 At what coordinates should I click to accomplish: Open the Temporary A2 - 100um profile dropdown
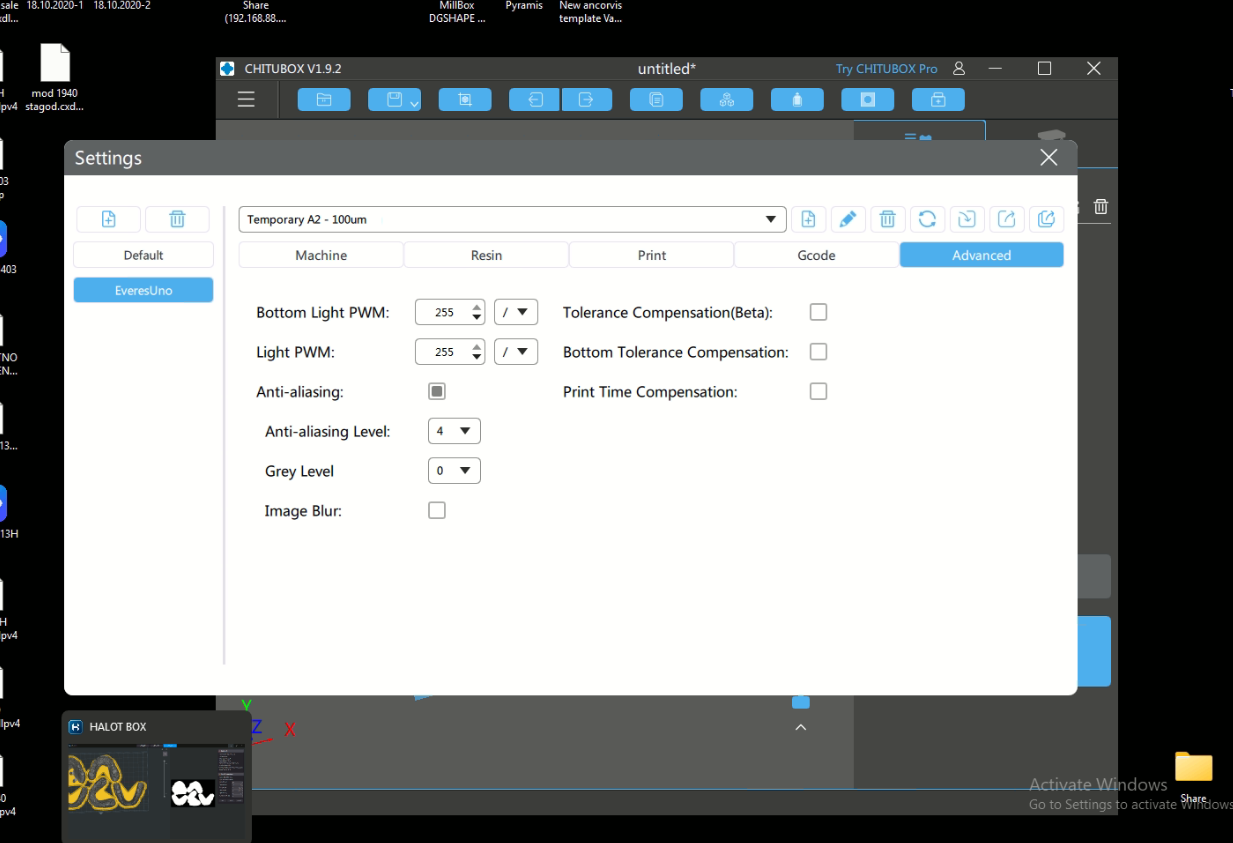click(511, 219)
